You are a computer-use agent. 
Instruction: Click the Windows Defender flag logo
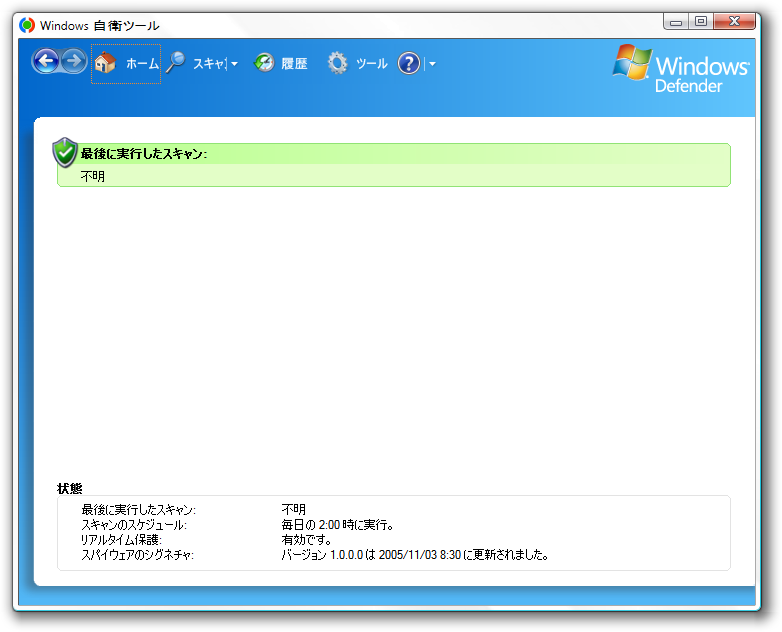pyautogui.click(x=632, y=62)
